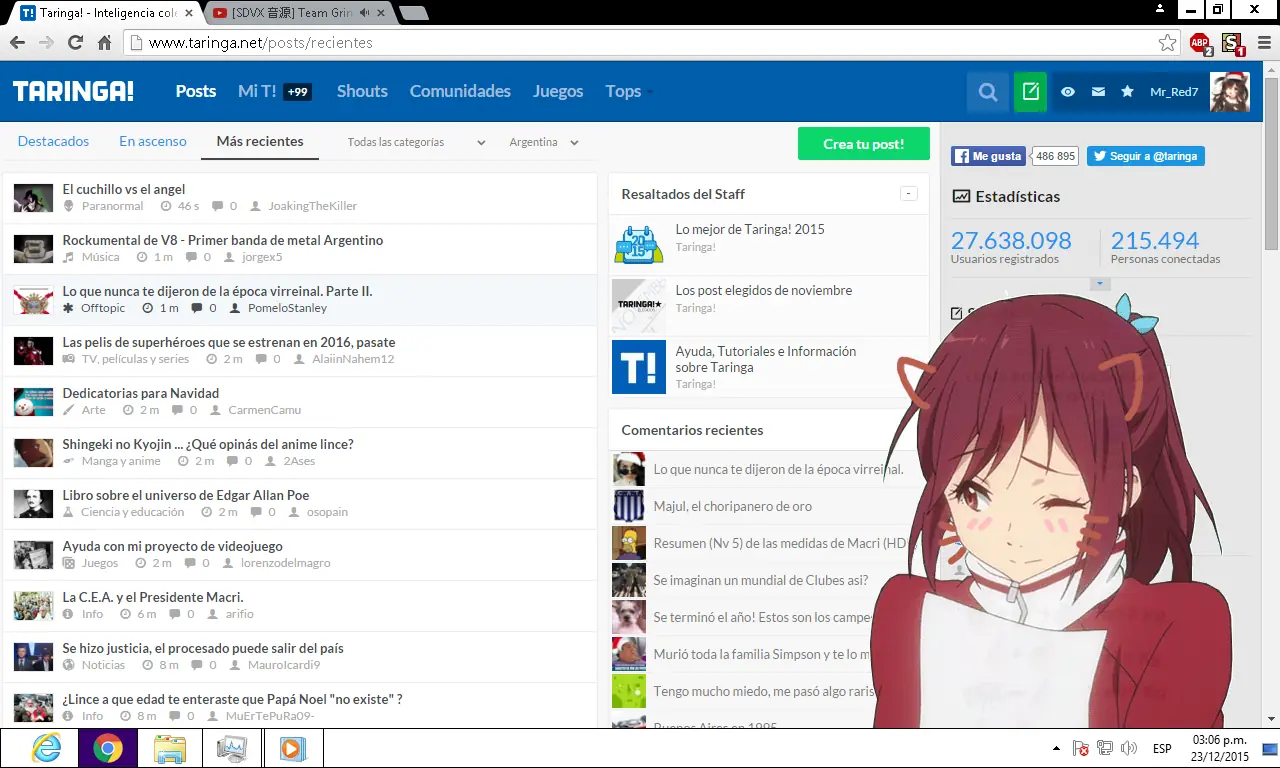Expand the Tops menu arrow
This screenshot has width=1280, height=768.
[x=649, y=92]
